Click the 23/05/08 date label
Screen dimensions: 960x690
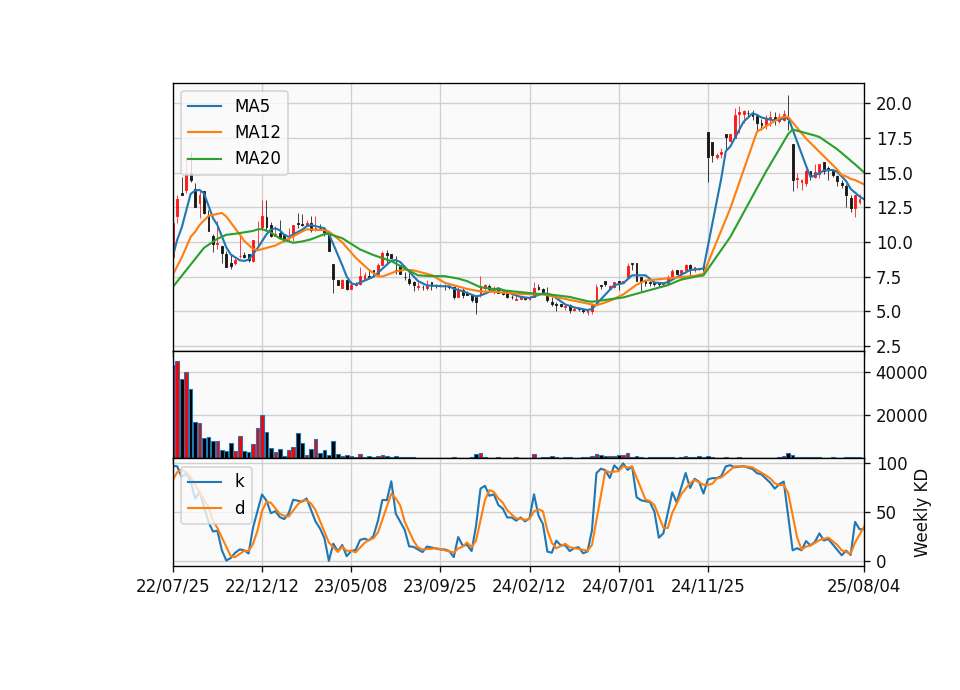pos(351,586)
